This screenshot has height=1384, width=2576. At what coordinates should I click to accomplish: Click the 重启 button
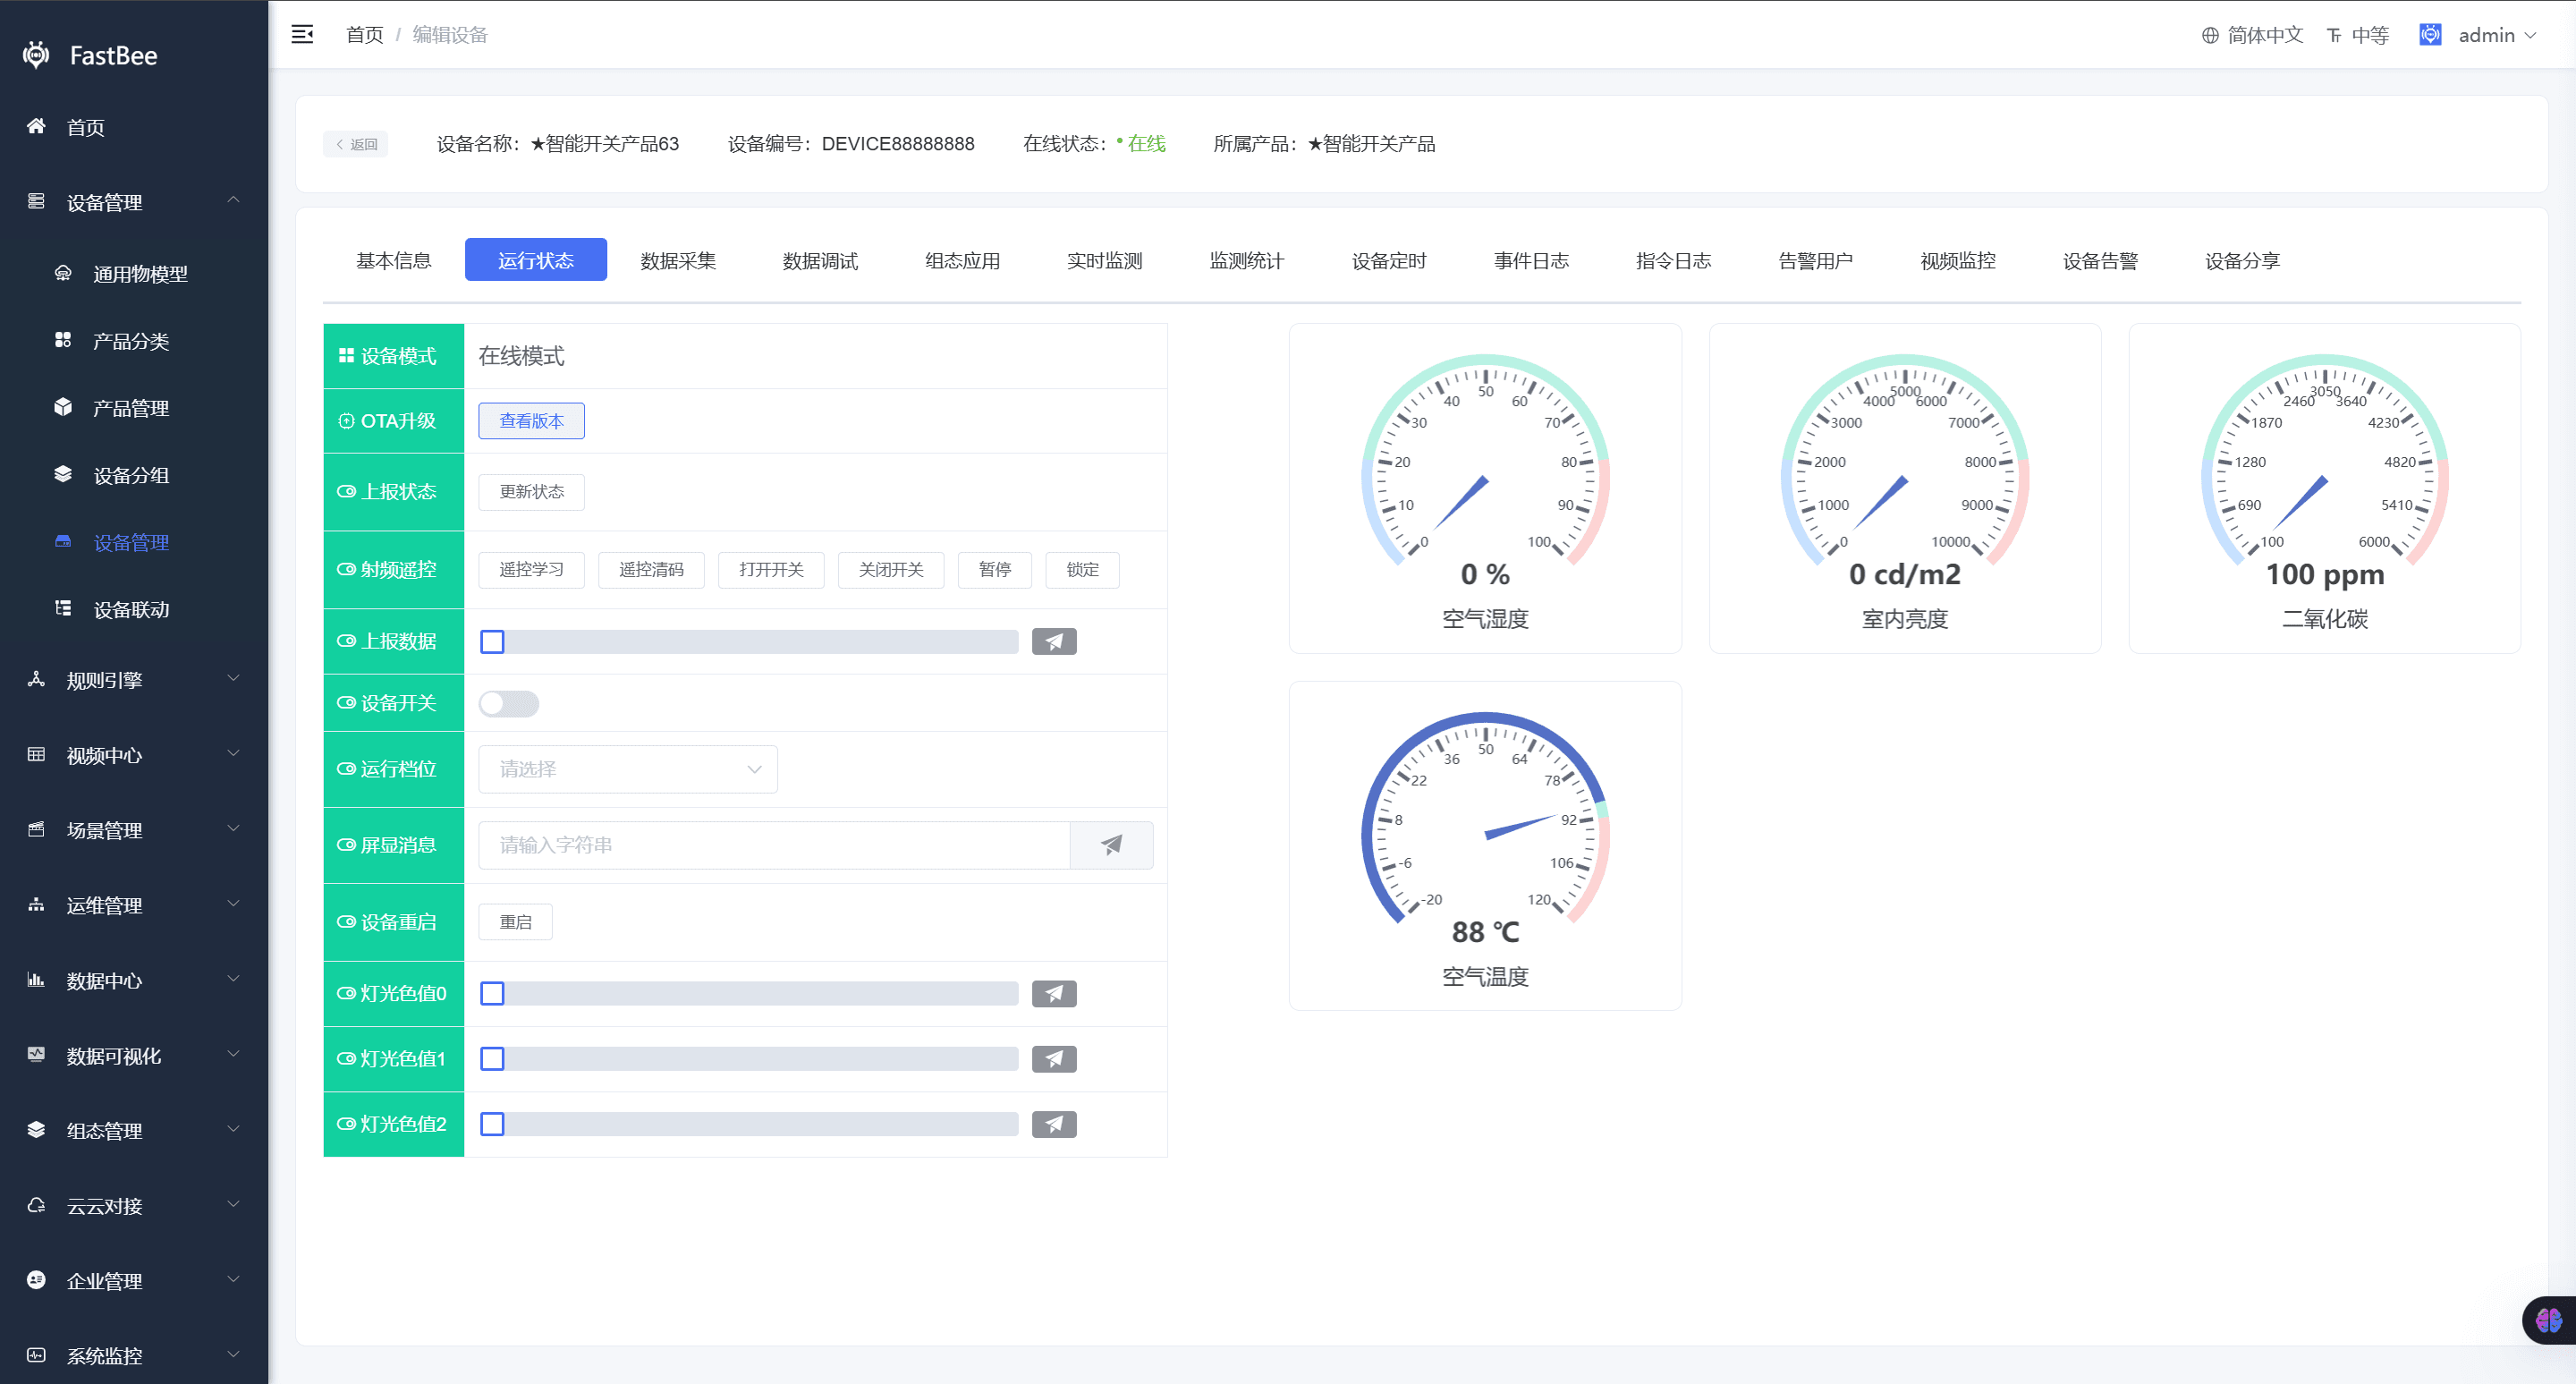[x=515, y=922]
